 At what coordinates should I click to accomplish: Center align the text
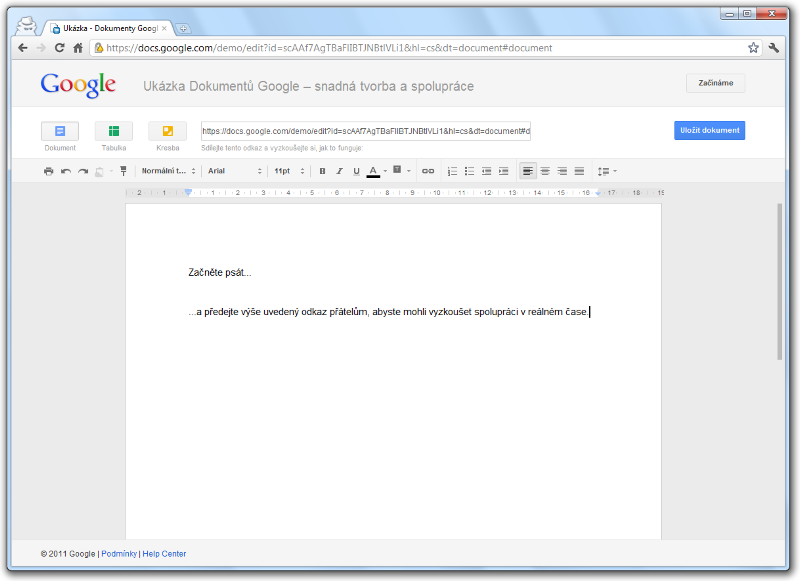545,171
